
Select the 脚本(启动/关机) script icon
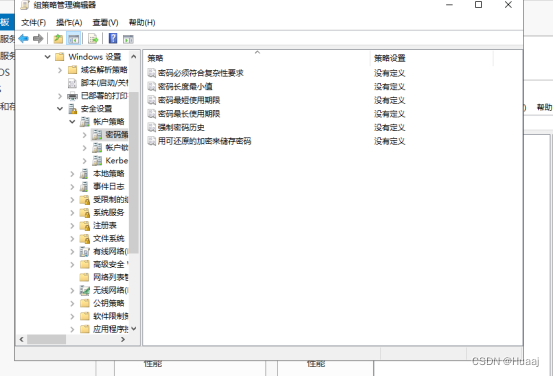(x=72, y=83)
